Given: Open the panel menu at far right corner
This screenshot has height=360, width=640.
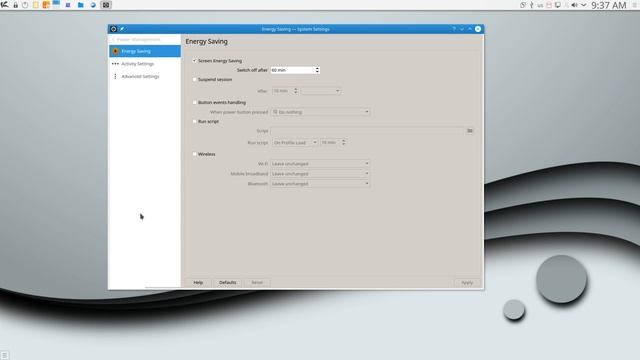Looking at the screenshot, I should pos(636,5).
